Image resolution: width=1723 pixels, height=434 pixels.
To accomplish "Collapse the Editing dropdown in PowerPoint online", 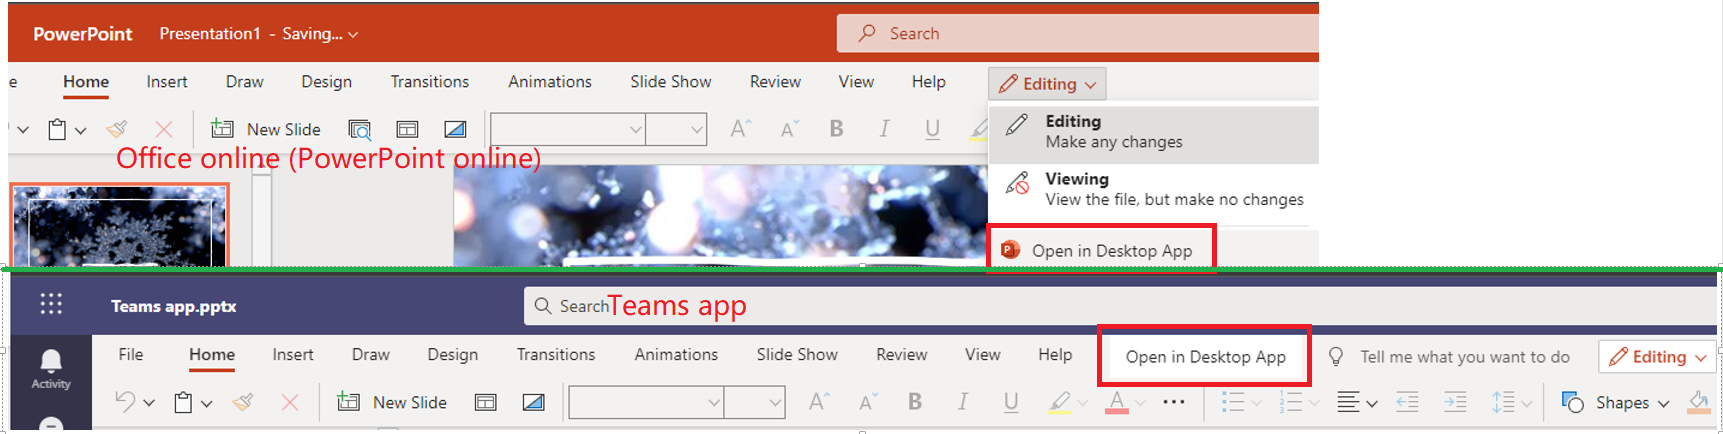I will coord(1047,84).
